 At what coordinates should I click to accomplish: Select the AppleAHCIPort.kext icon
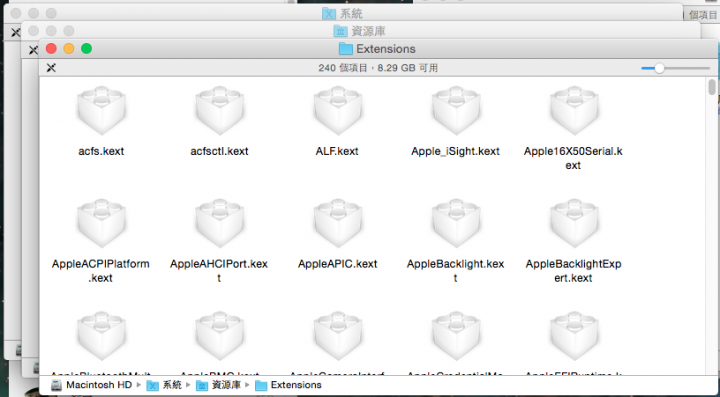(219, 223)
